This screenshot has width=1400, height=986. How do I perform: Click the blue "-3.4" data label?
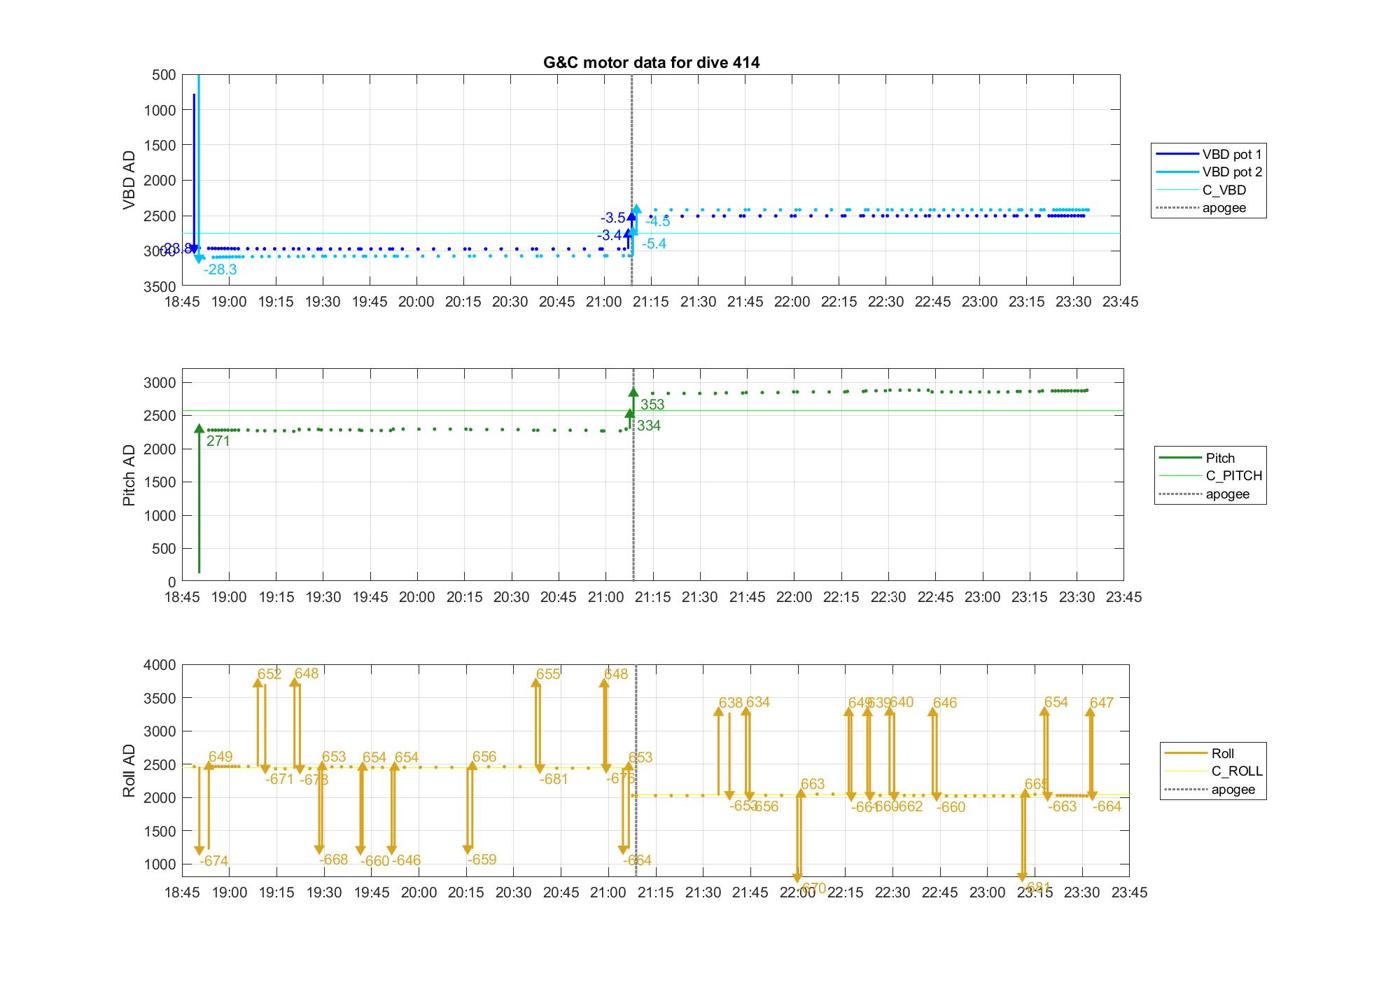[x=610, y=236]
